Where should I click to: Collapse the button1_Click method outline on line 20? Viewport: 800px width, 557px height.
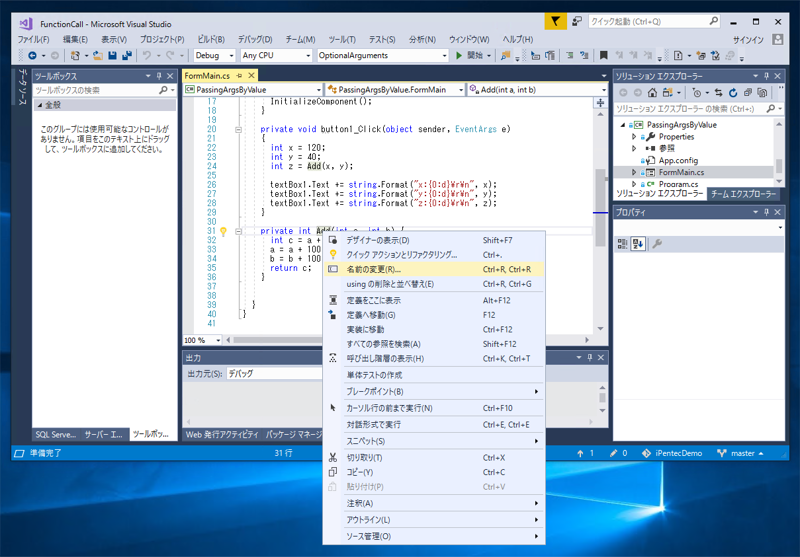(238, 130)
